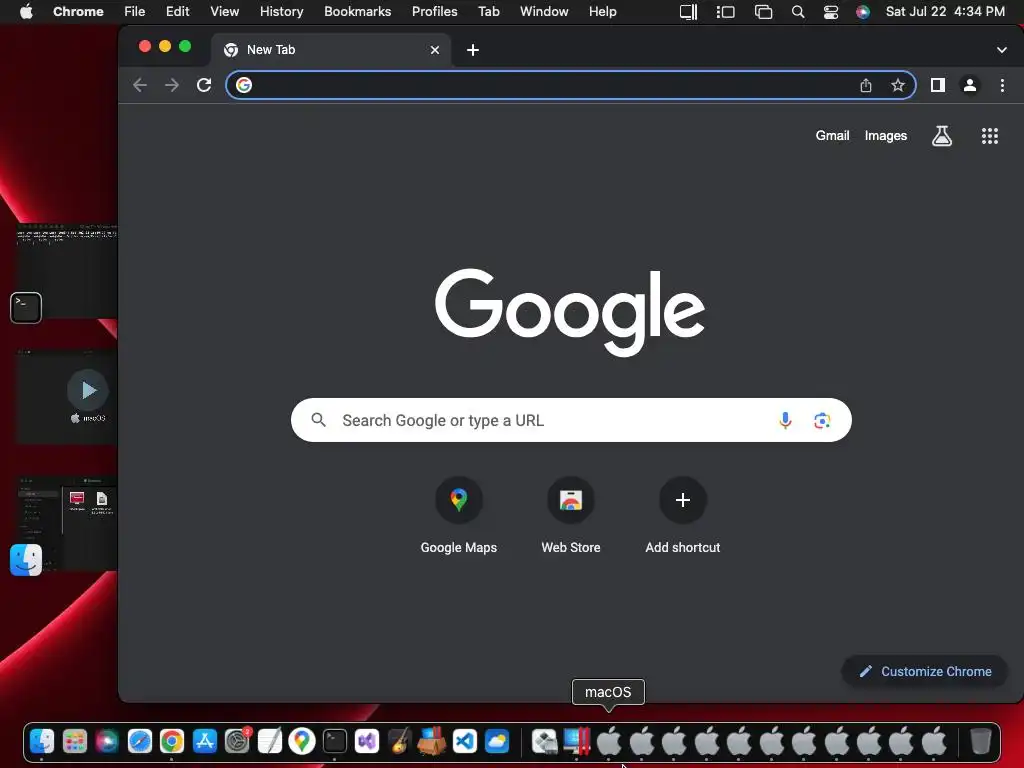
Task: Open Siri from the Dock
Action: click(x=107, y=741)
